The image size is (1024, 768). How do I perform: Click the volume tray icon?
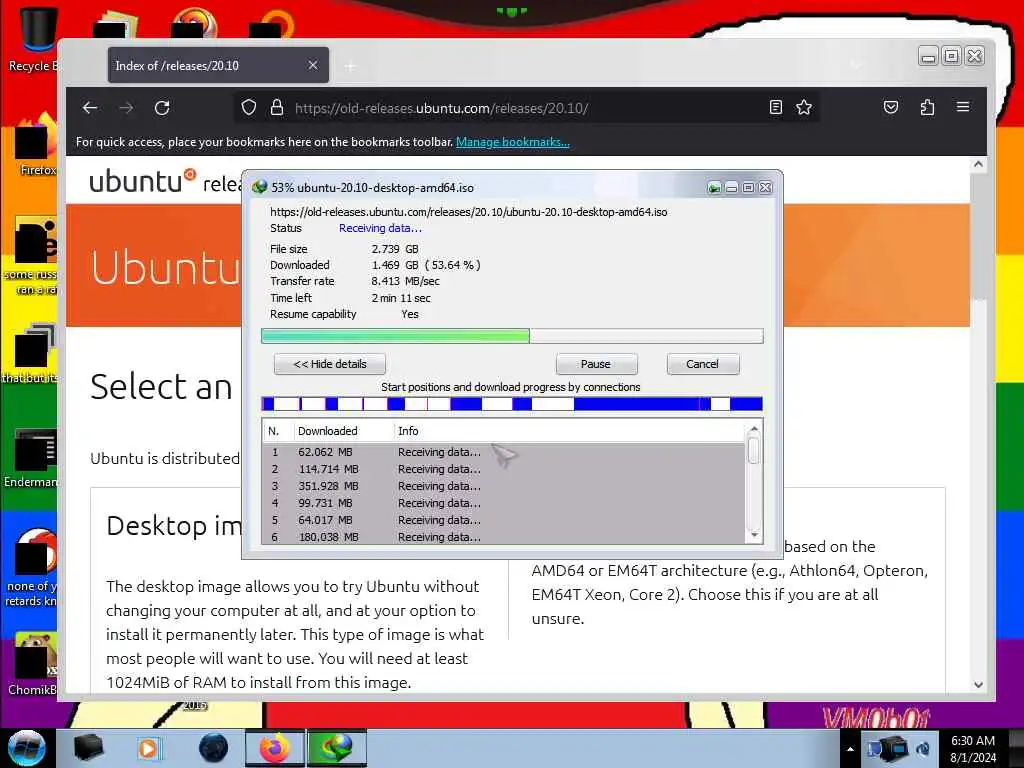[x=923, y=749]
